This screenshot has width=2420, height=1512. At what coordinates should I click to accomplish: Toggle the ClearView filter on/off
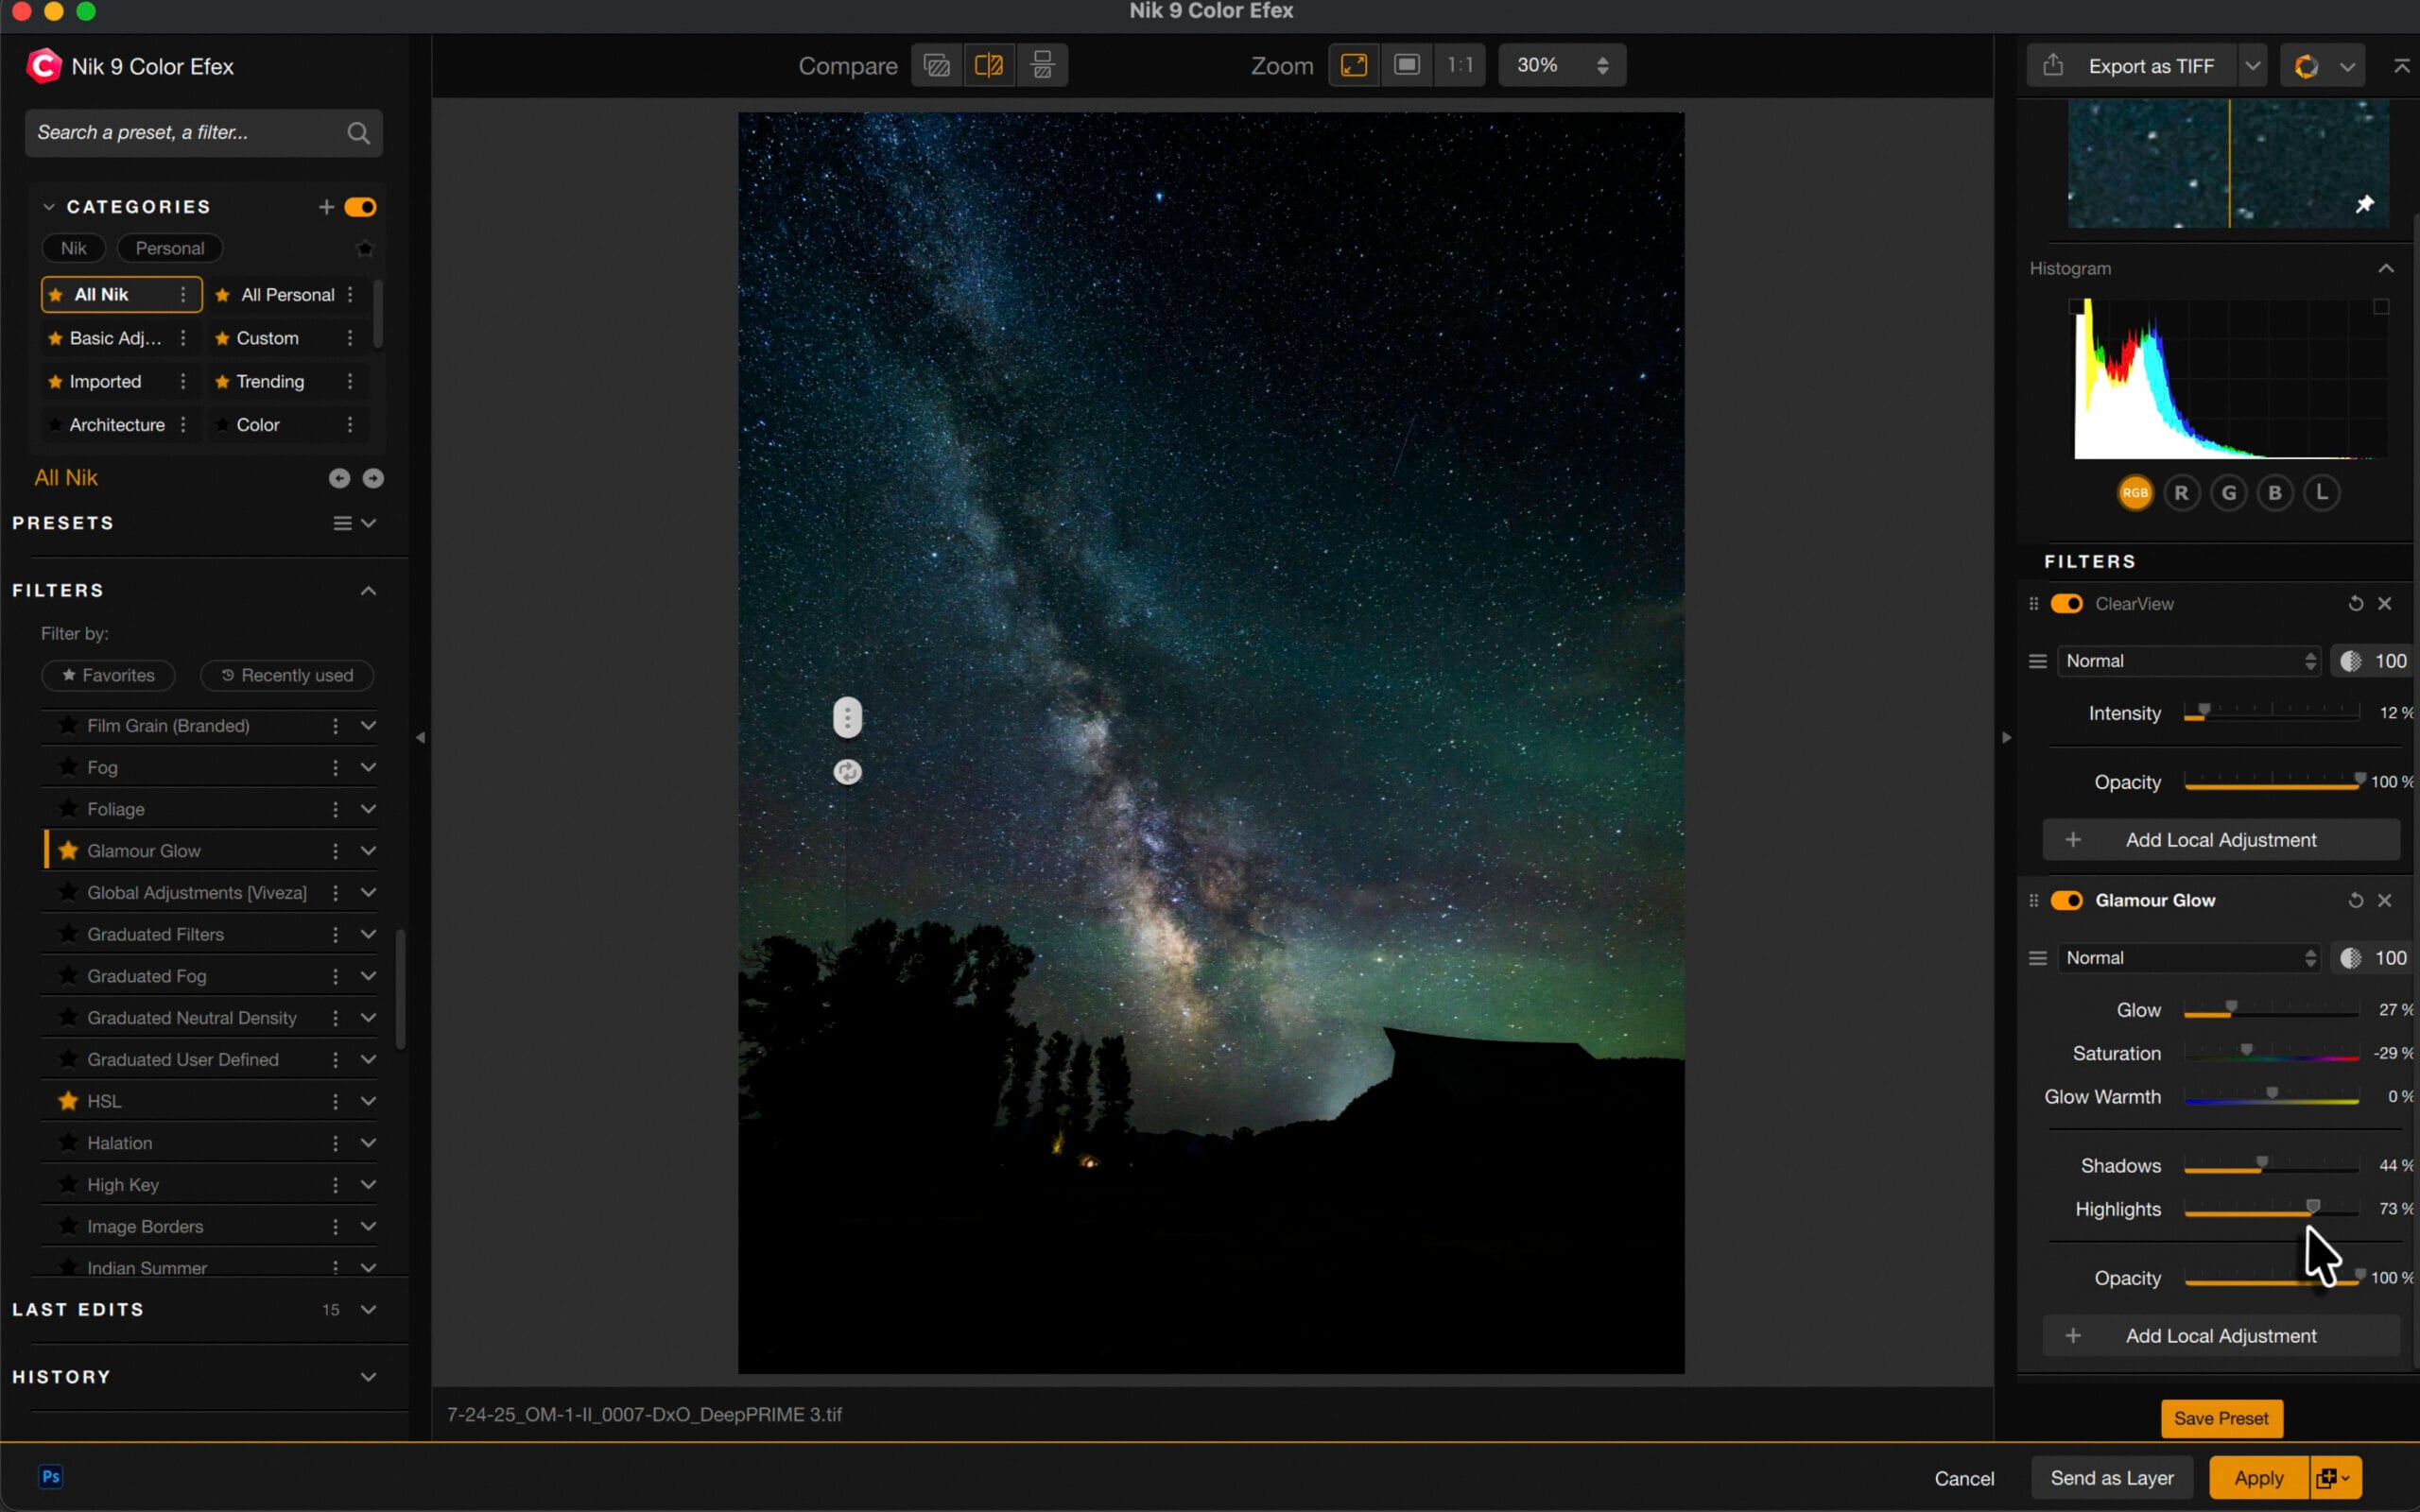point(2067,604)
